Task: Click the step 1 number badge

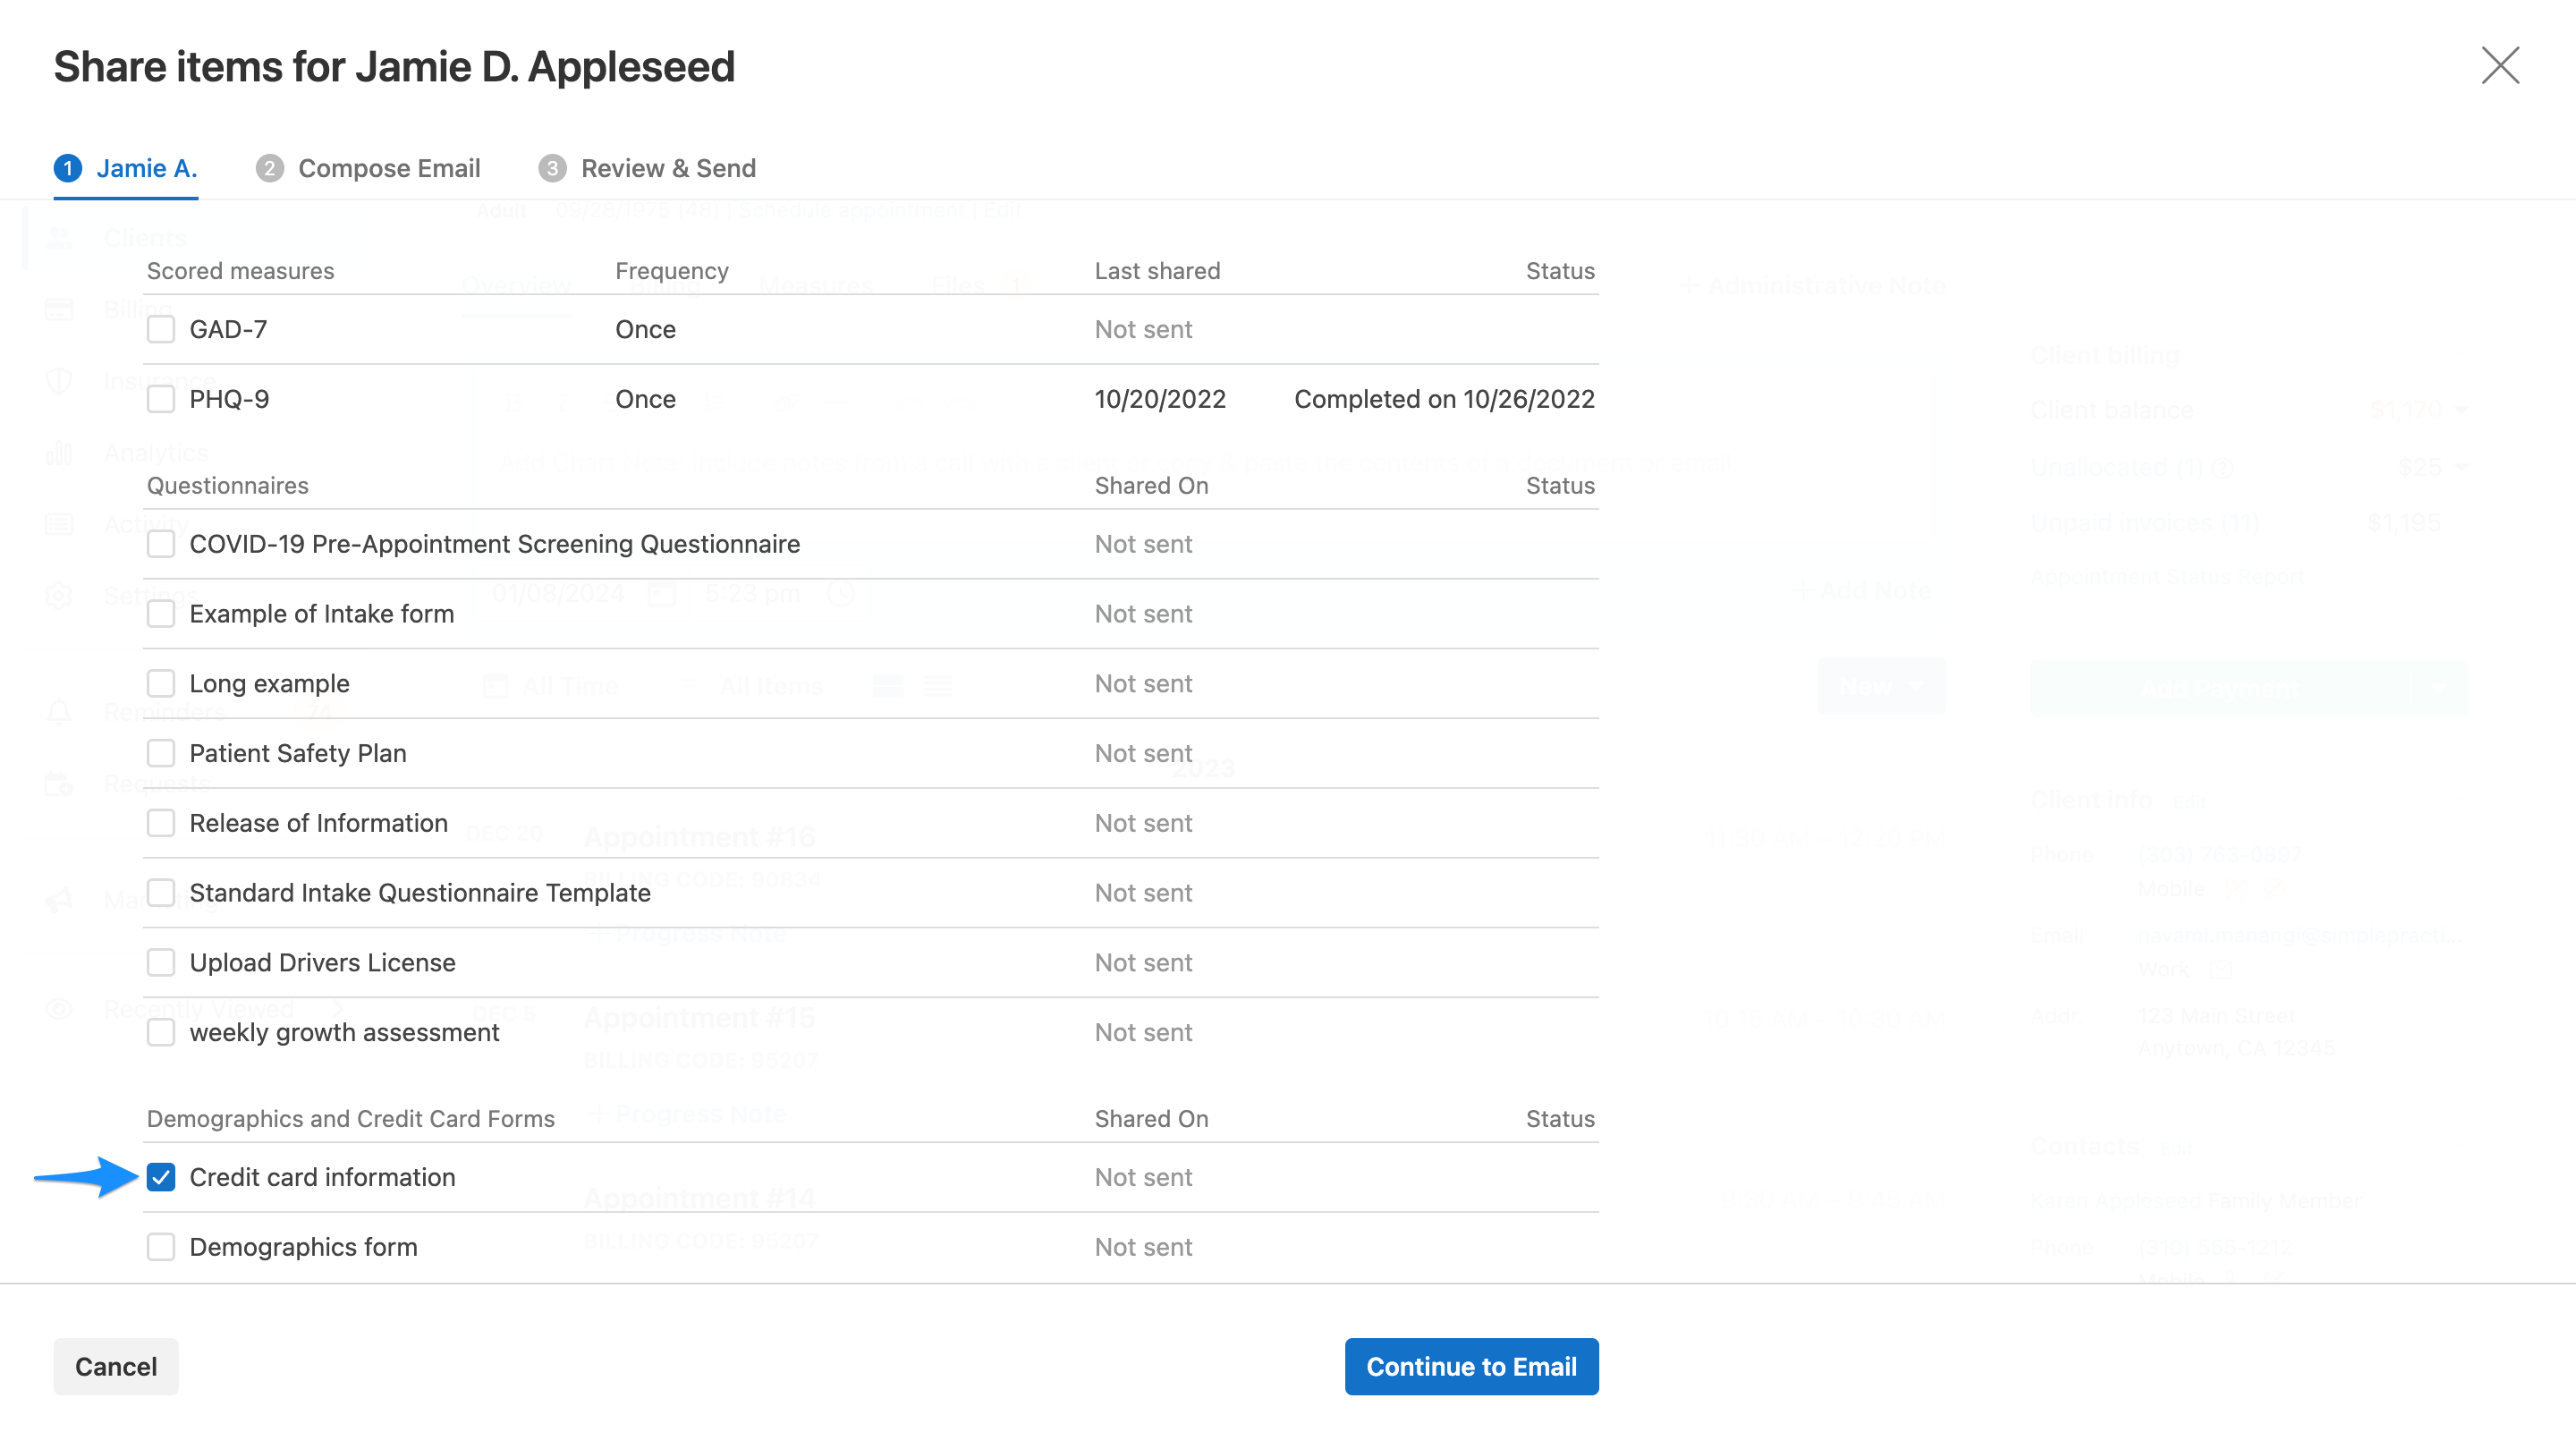Action: point(68,168)
